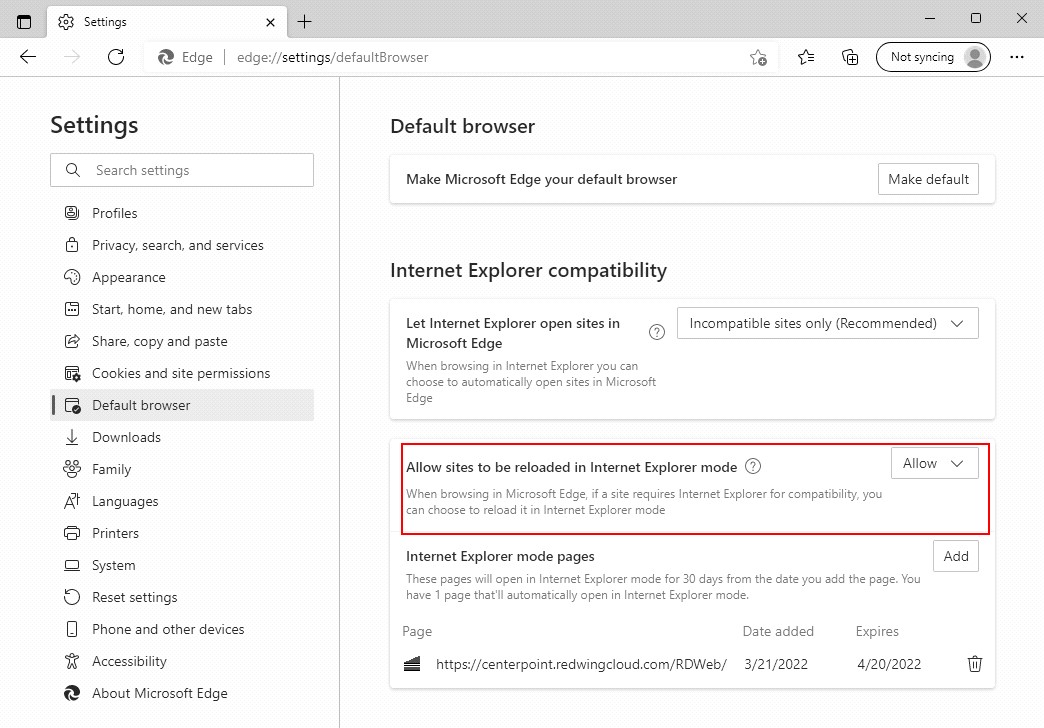The height and width of the screenshot is (728, 1044).
Task: Click the Expires column header
Action: coord(877,631)
